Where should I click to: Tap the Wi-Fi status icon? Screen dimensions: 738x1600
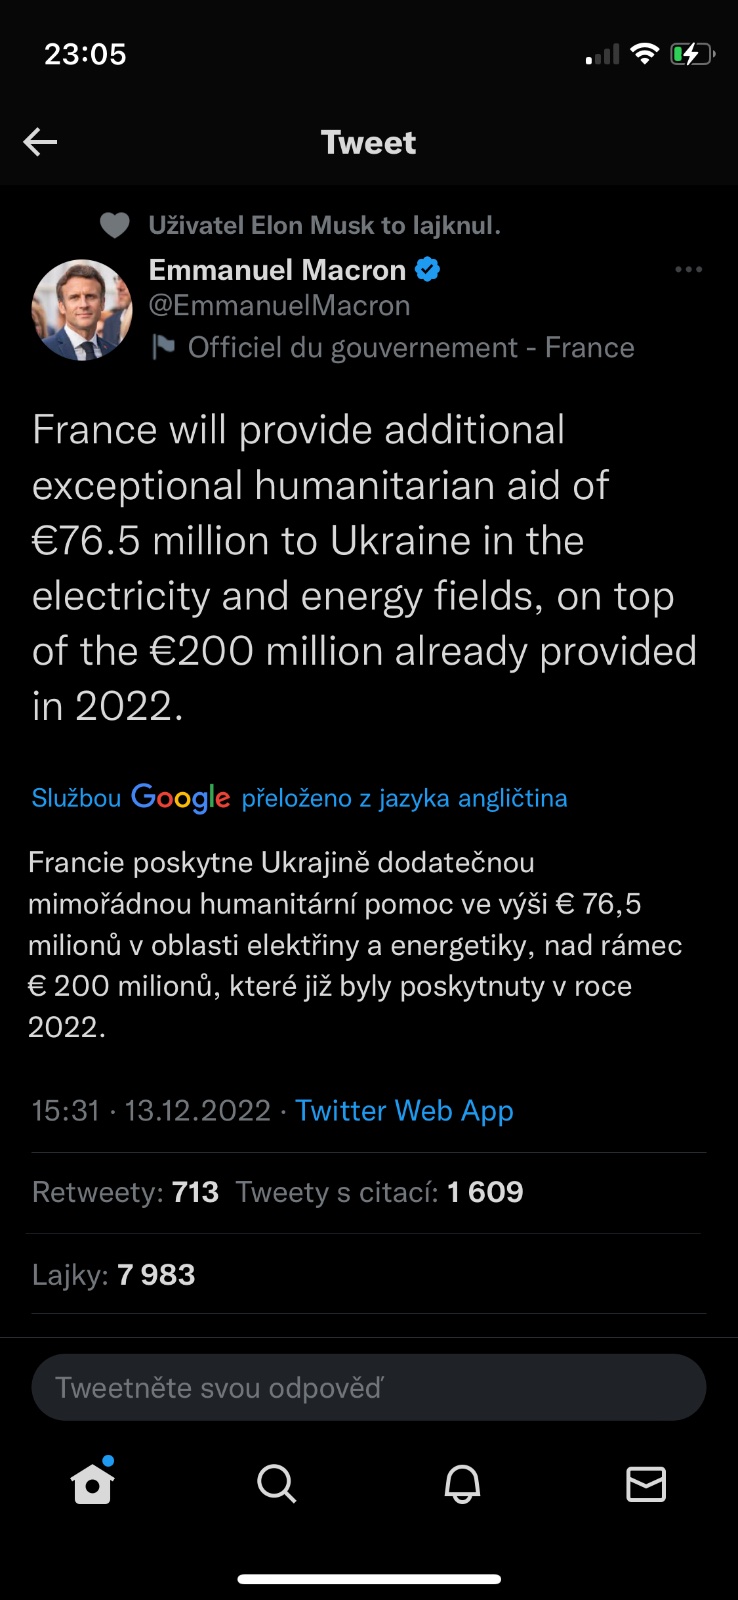(x=645, y=54)
